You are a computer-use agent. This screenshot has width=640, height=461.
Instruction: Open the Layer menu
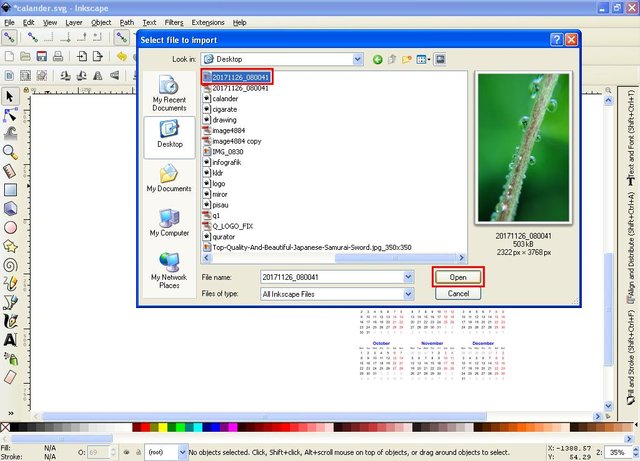(x=73, y=22)
